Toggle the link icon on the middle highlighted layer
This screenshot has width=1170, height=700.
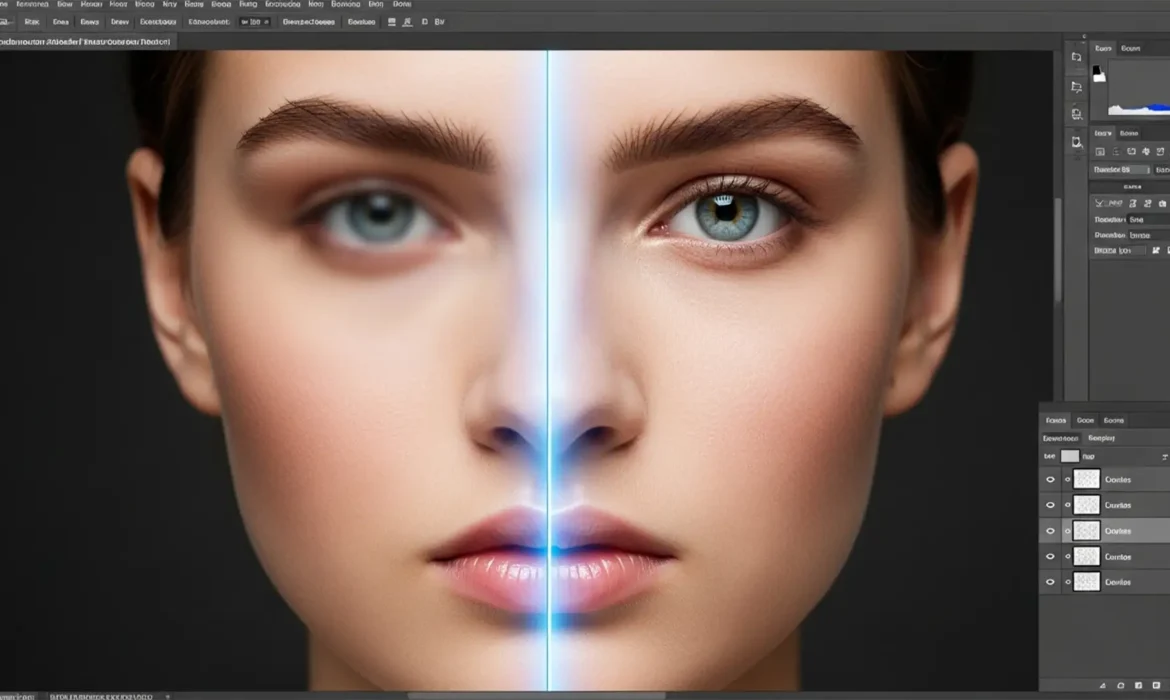coord(1068,529)
